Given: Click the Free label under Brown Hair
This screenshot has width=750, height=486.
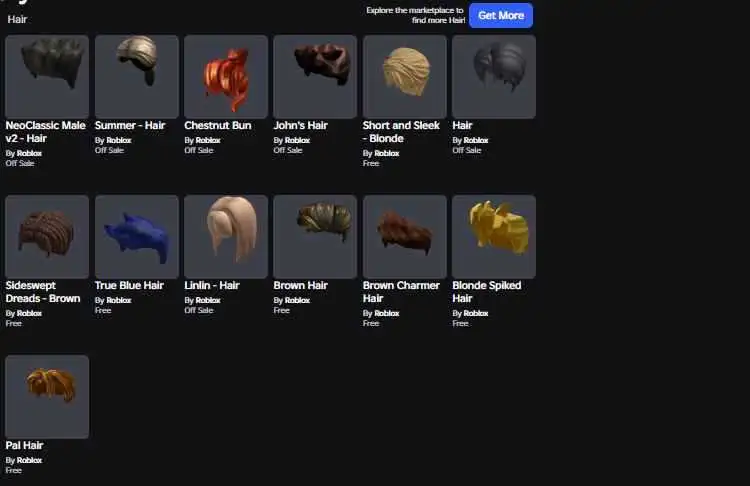Looking at the screenshot, I should coord(281,310).
